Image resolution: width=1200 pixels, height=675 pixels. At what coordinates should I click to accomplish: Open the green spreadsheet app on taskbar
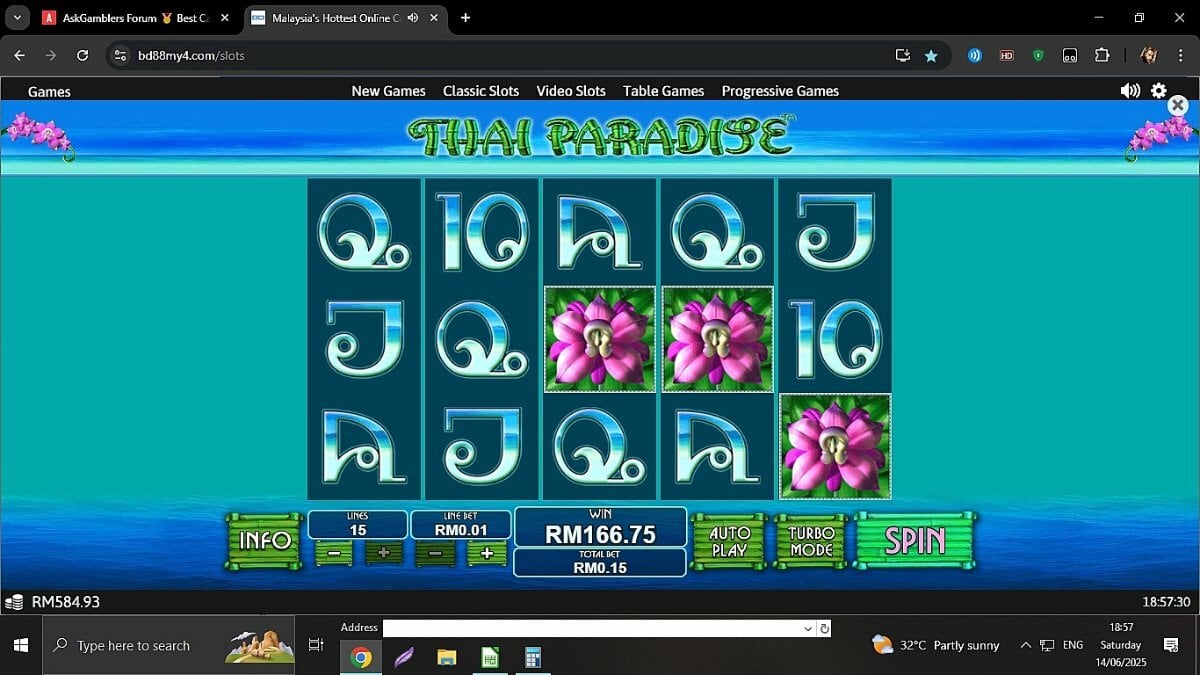[x=490, y=657]
